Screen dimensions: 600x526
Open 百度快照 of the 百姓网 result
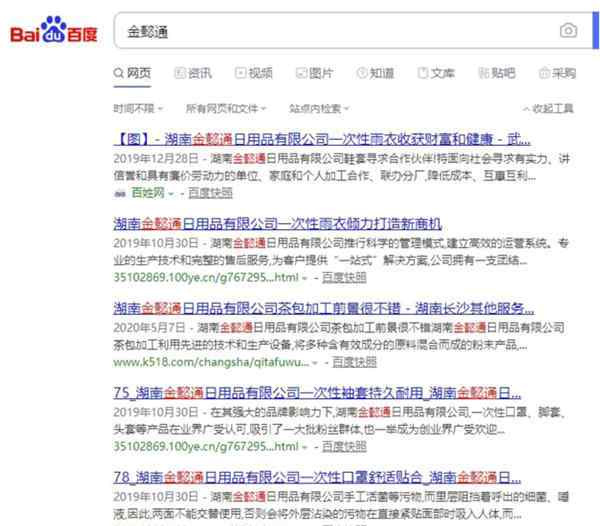[210, 193]
